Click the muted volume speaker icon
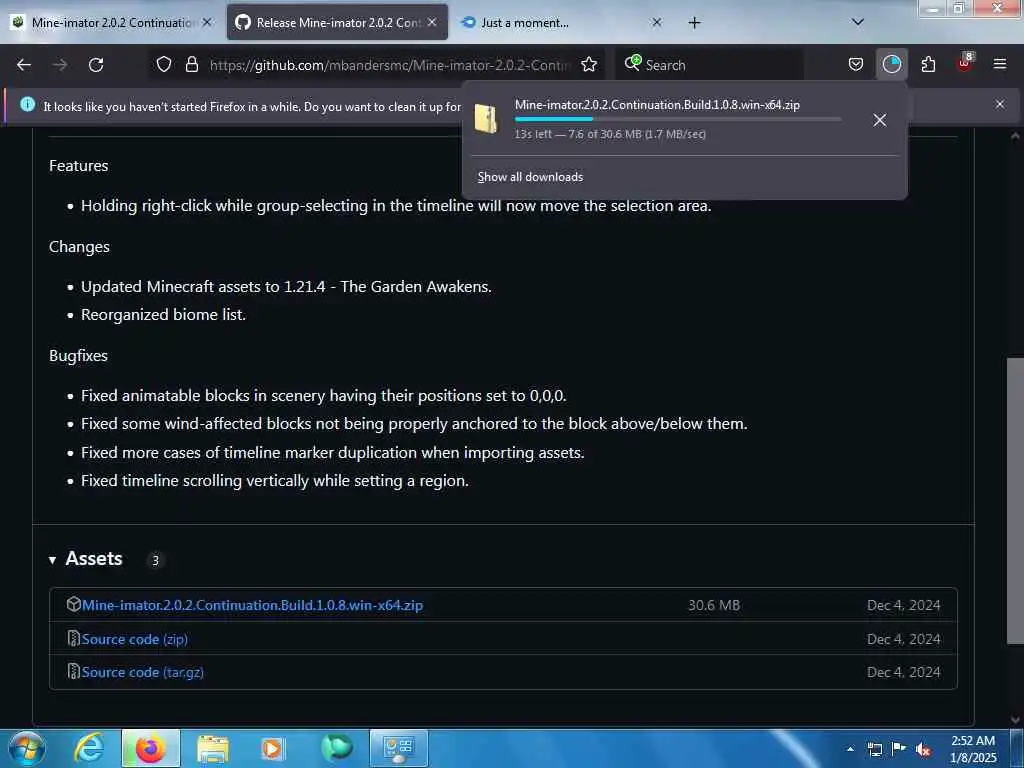Viewport: 1024px width, 768px height. point(923,749)
